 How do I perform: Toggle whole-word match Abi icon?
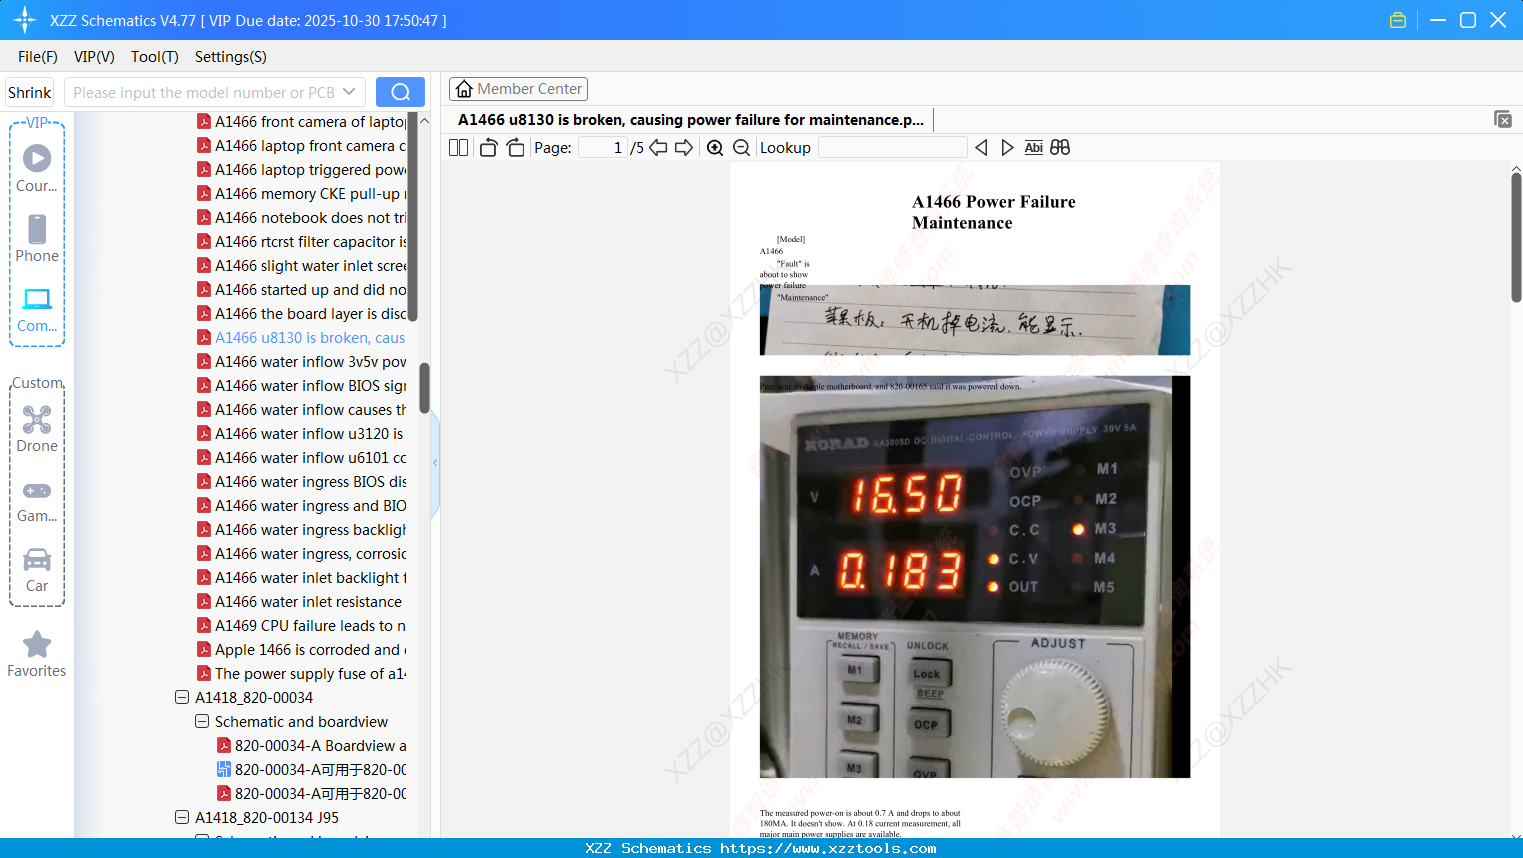click(x=1033, y=148)
